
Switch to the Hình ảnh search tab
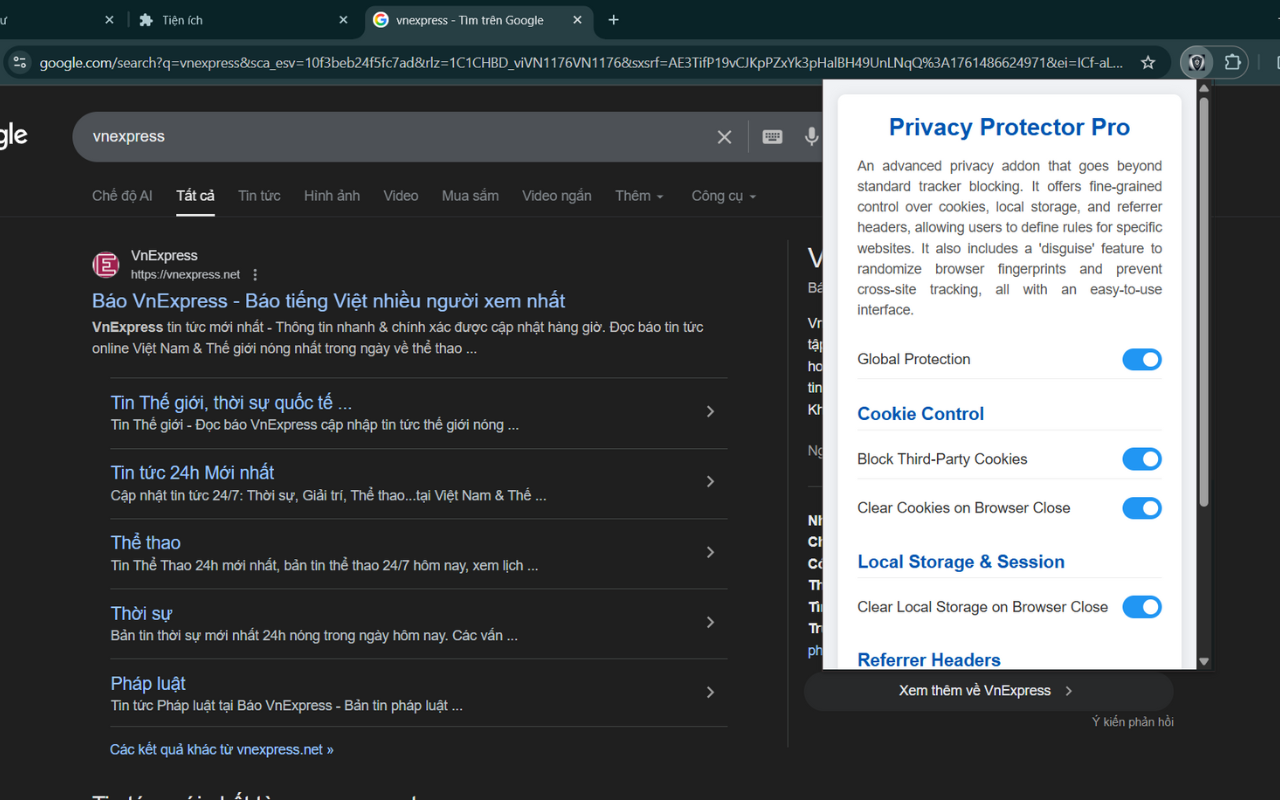pos(331,195)
